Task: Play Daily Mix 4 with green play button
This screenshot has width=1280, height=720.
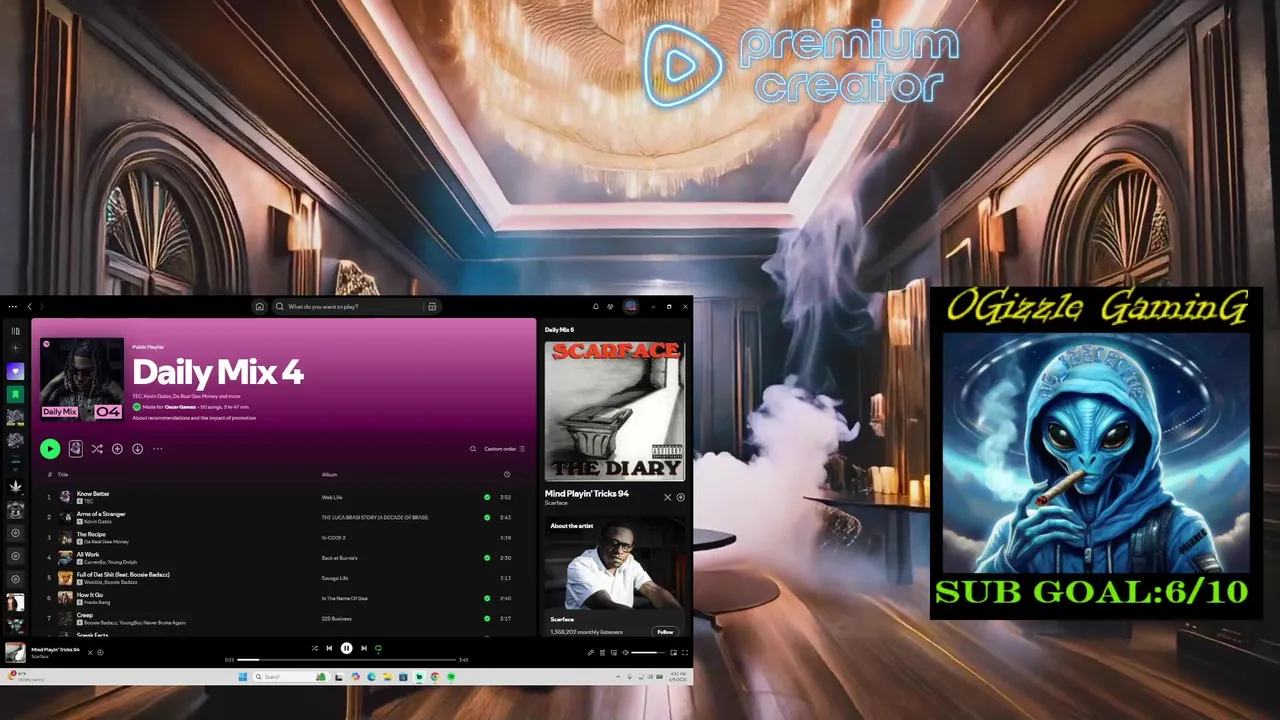Action: [x=50, y=449]
